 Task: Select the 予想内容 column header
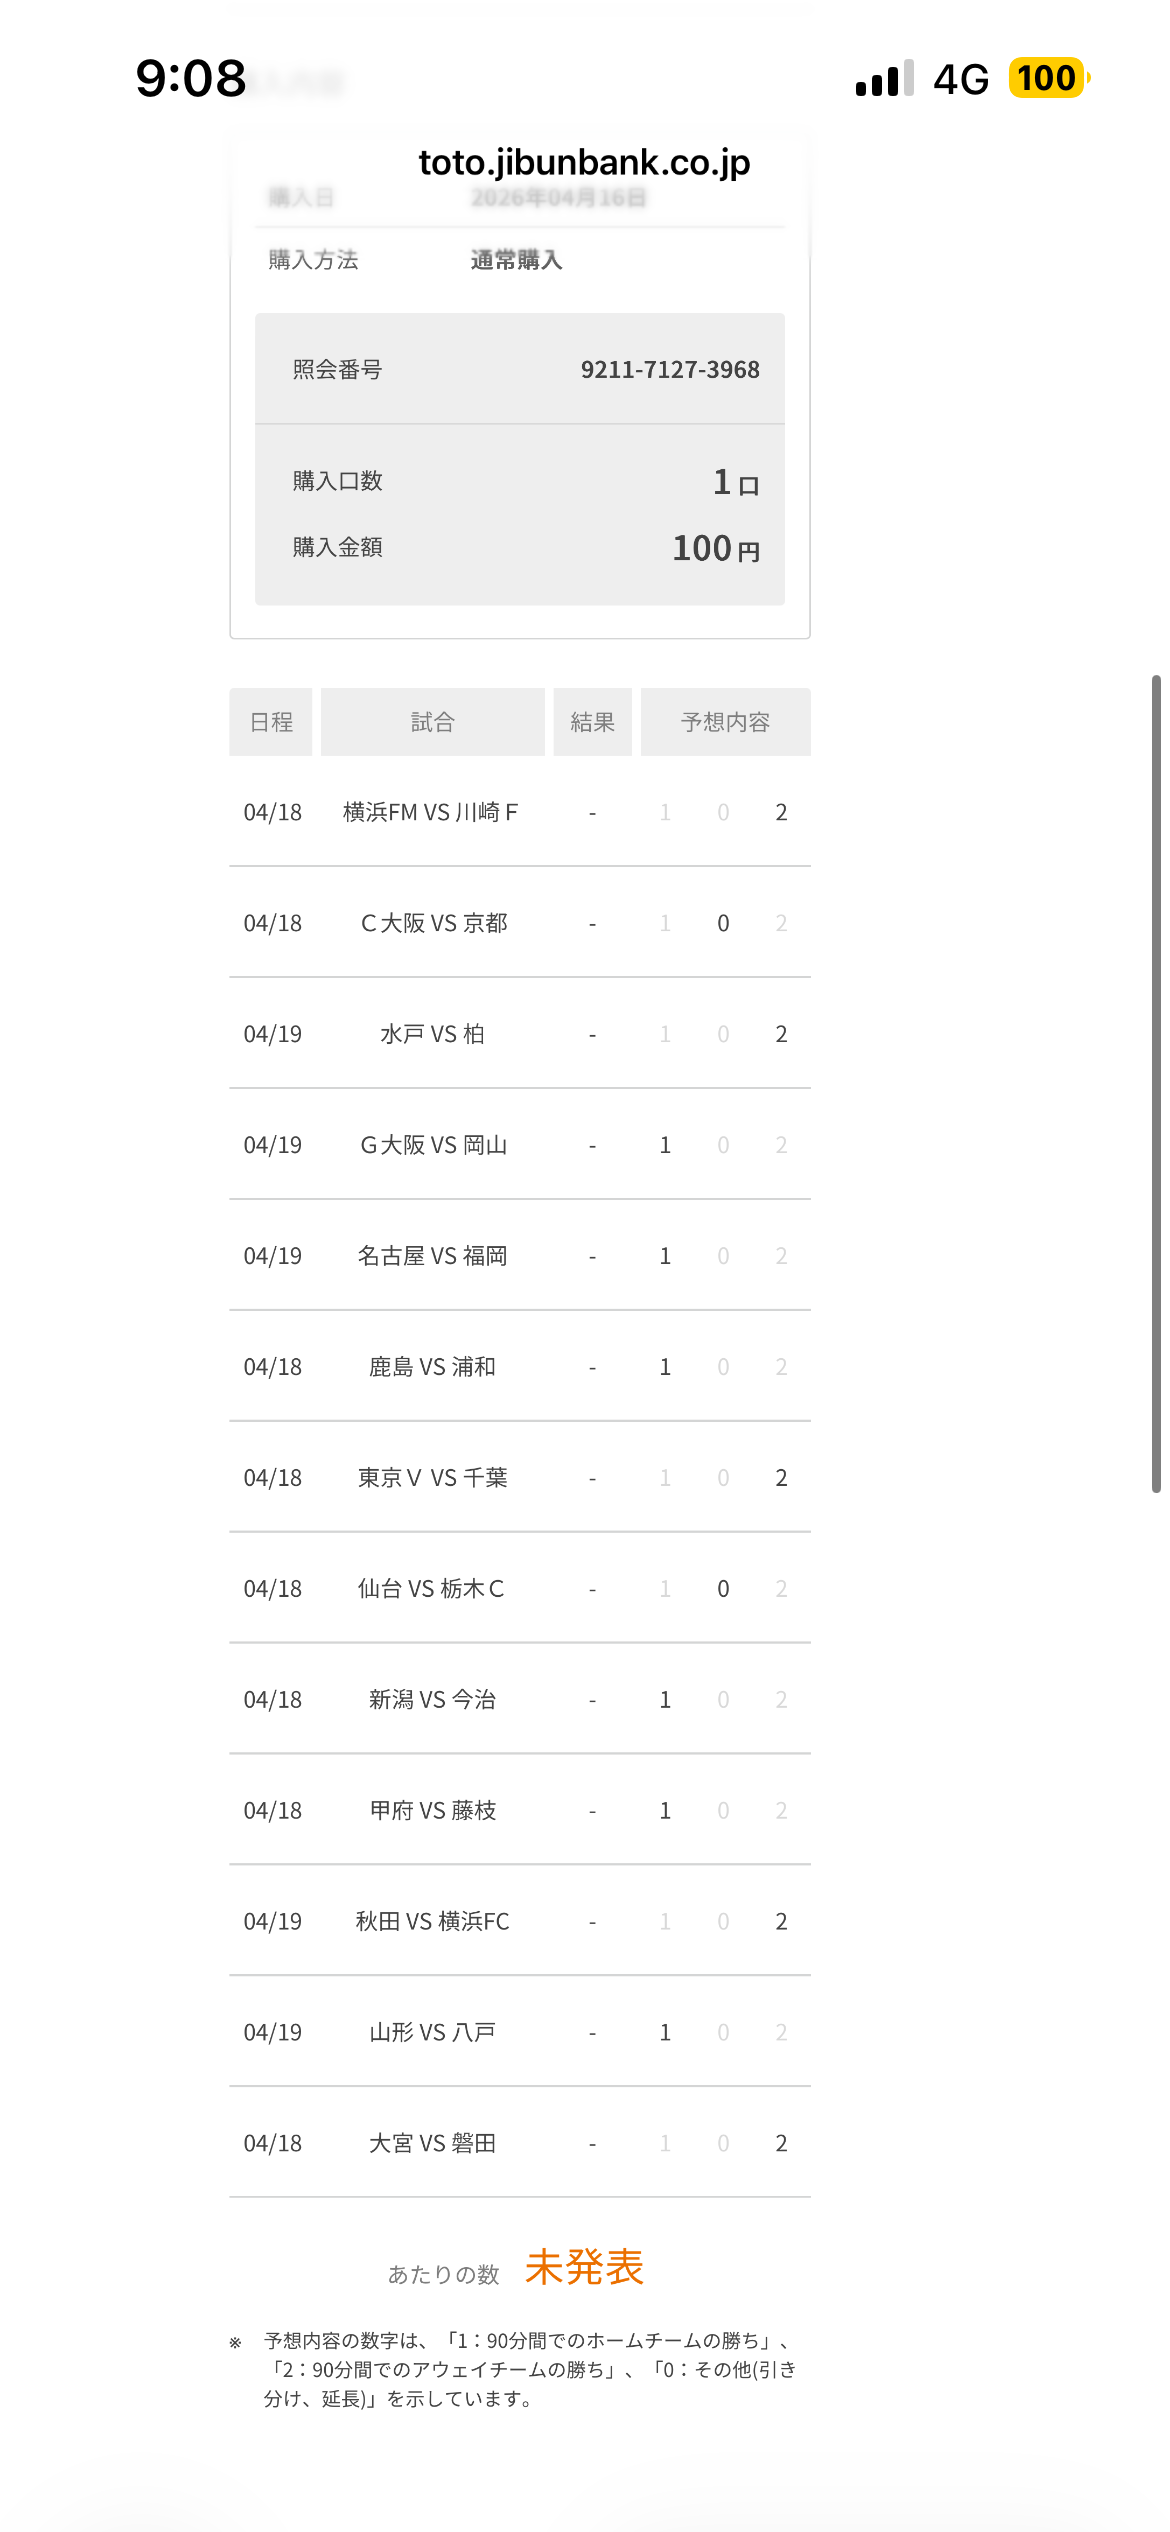coord(725,722)
